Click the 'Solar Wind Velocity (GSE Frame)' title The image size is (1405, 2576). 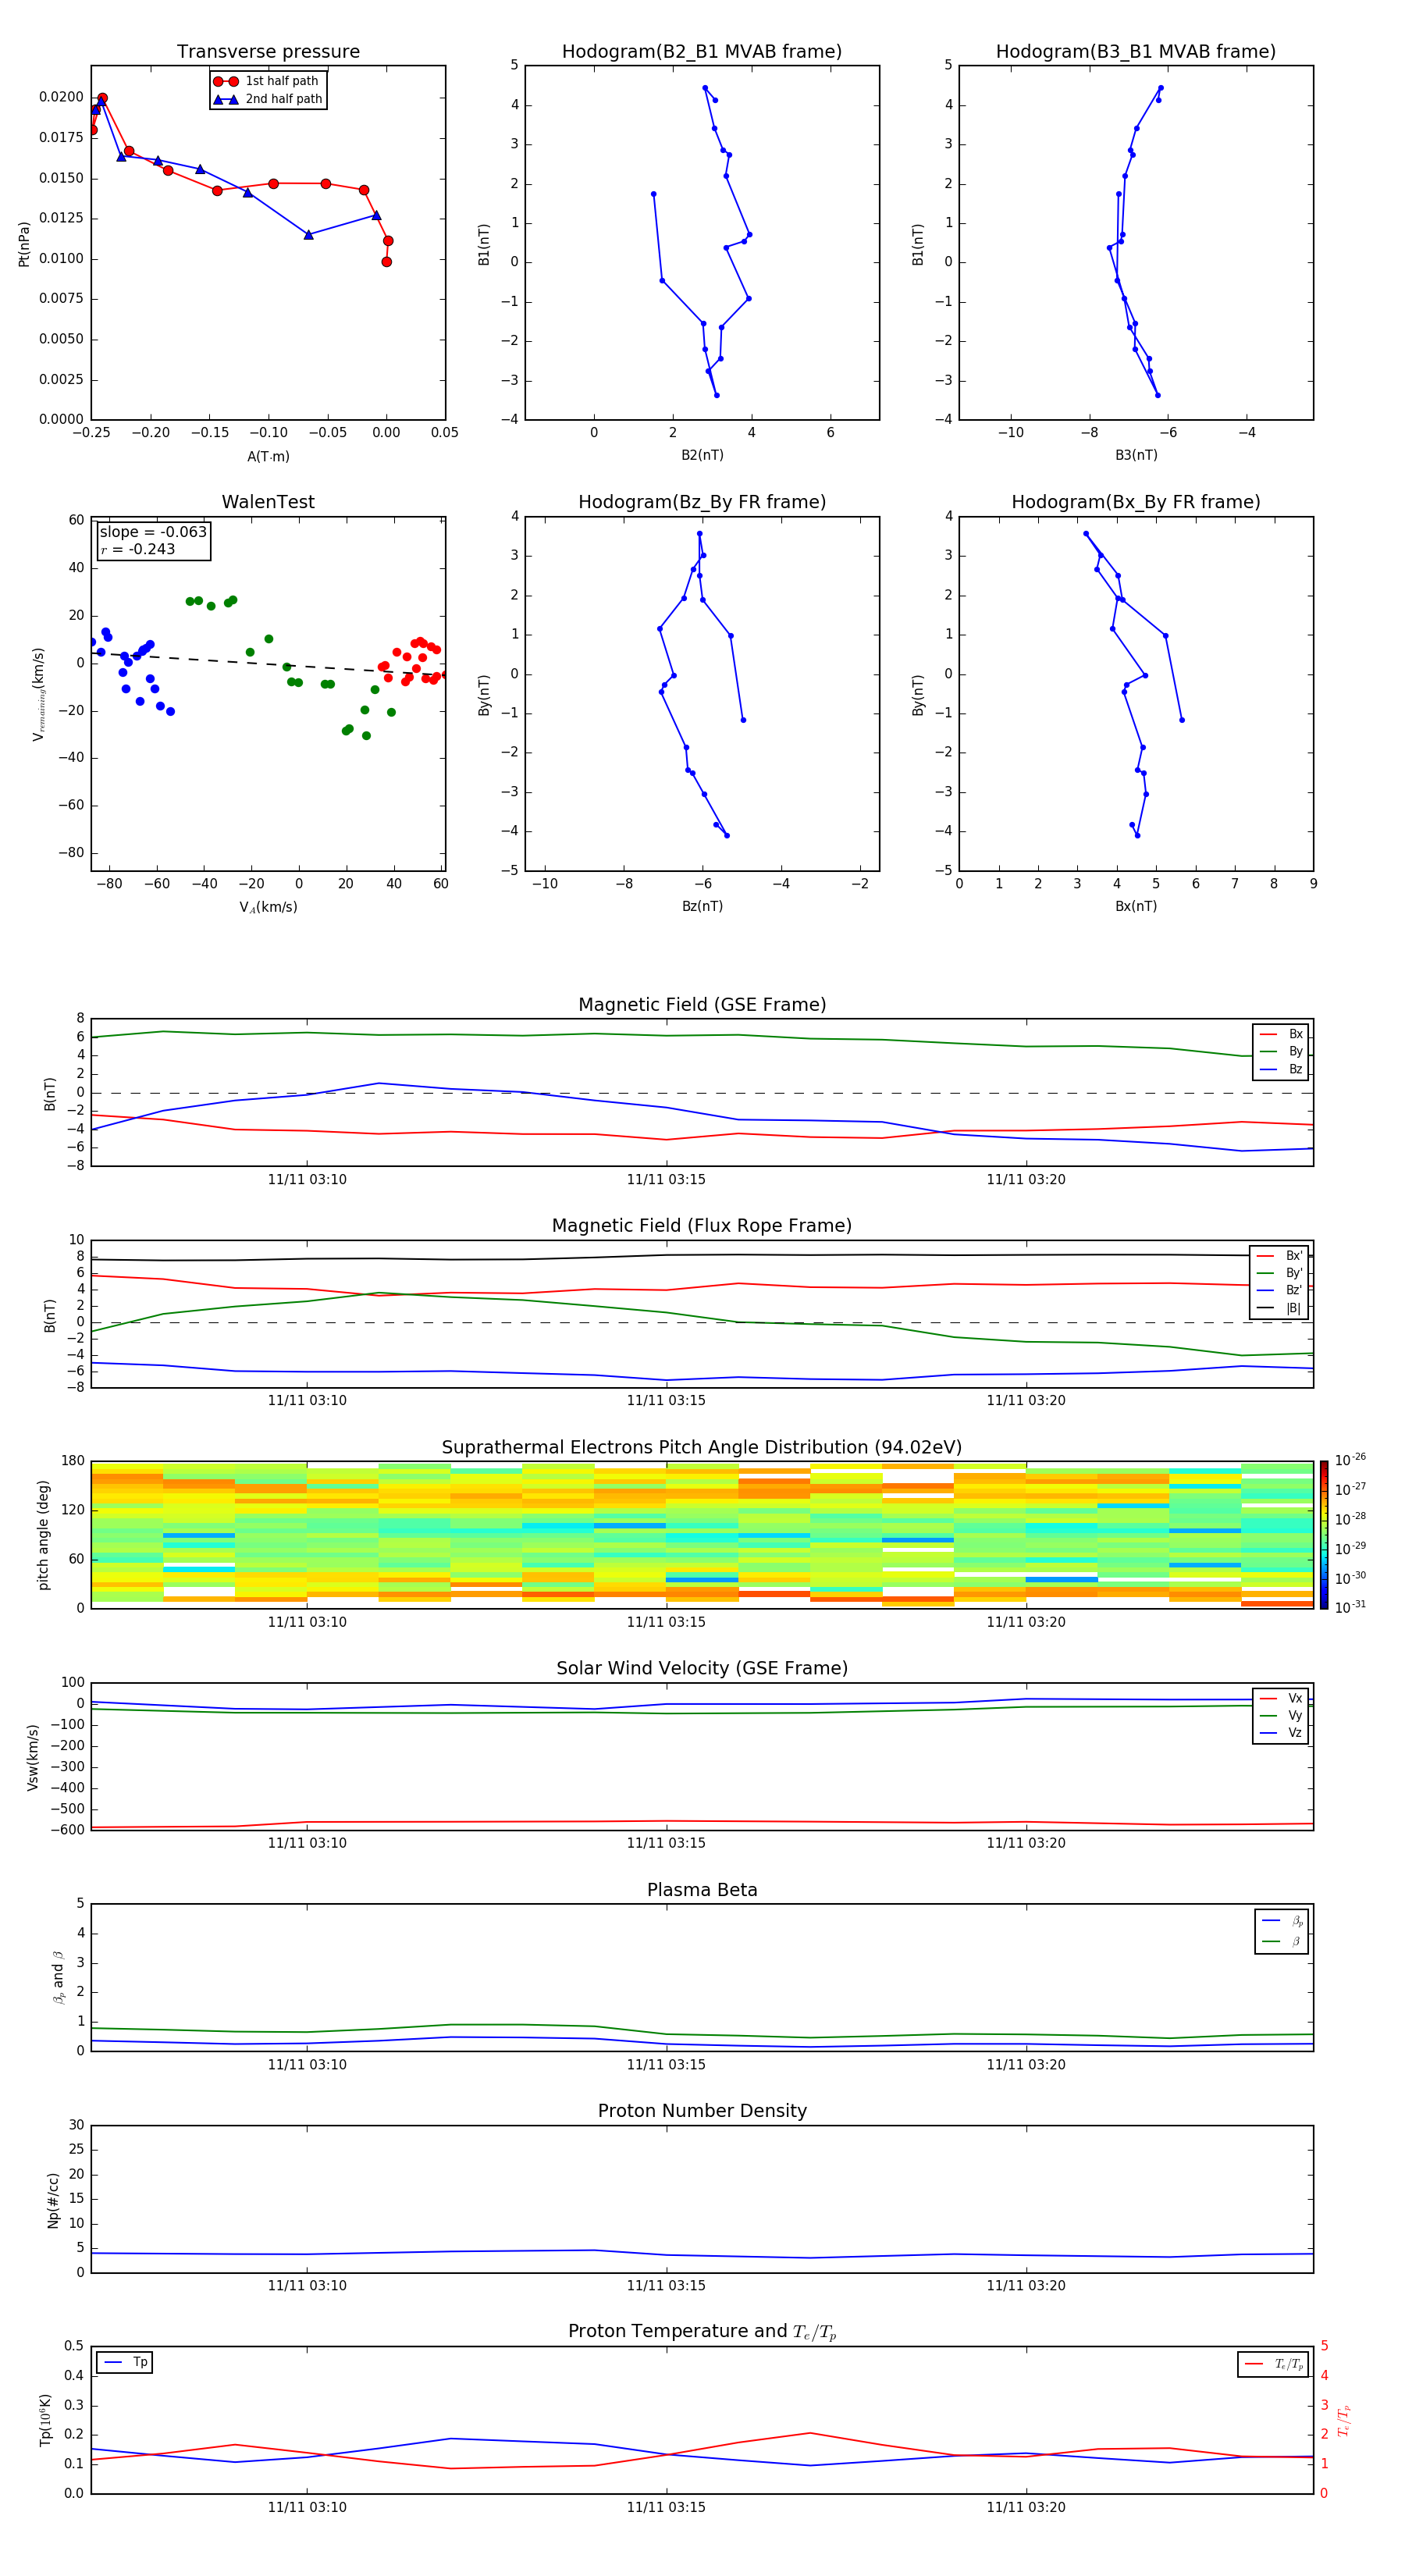click(702, 1669)
